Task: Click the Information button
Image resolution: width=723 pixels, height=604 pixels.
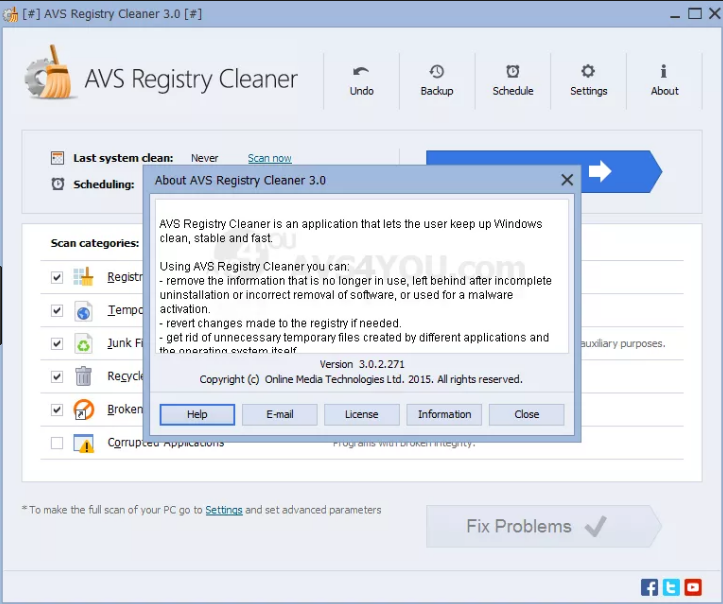Action: 444,415
